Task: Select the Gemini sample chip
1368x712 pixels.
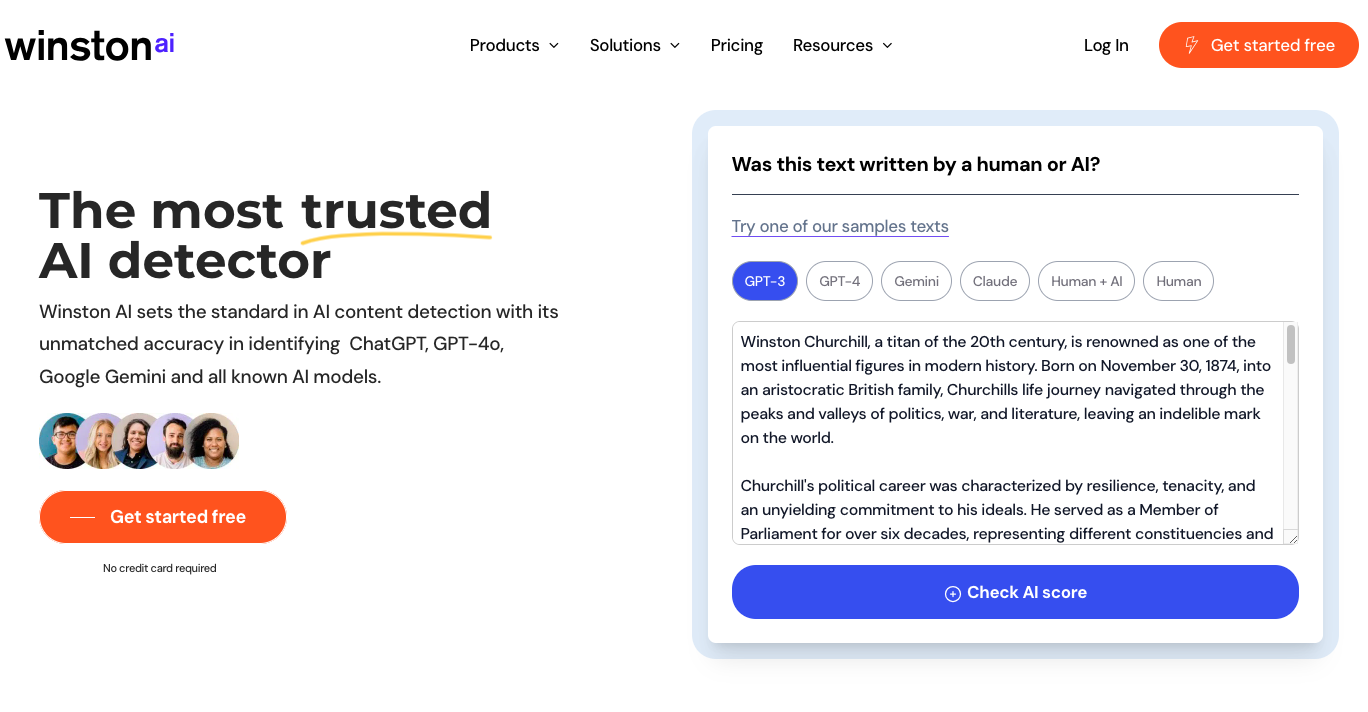Action: pyautogui.click(x=917, y=281)
